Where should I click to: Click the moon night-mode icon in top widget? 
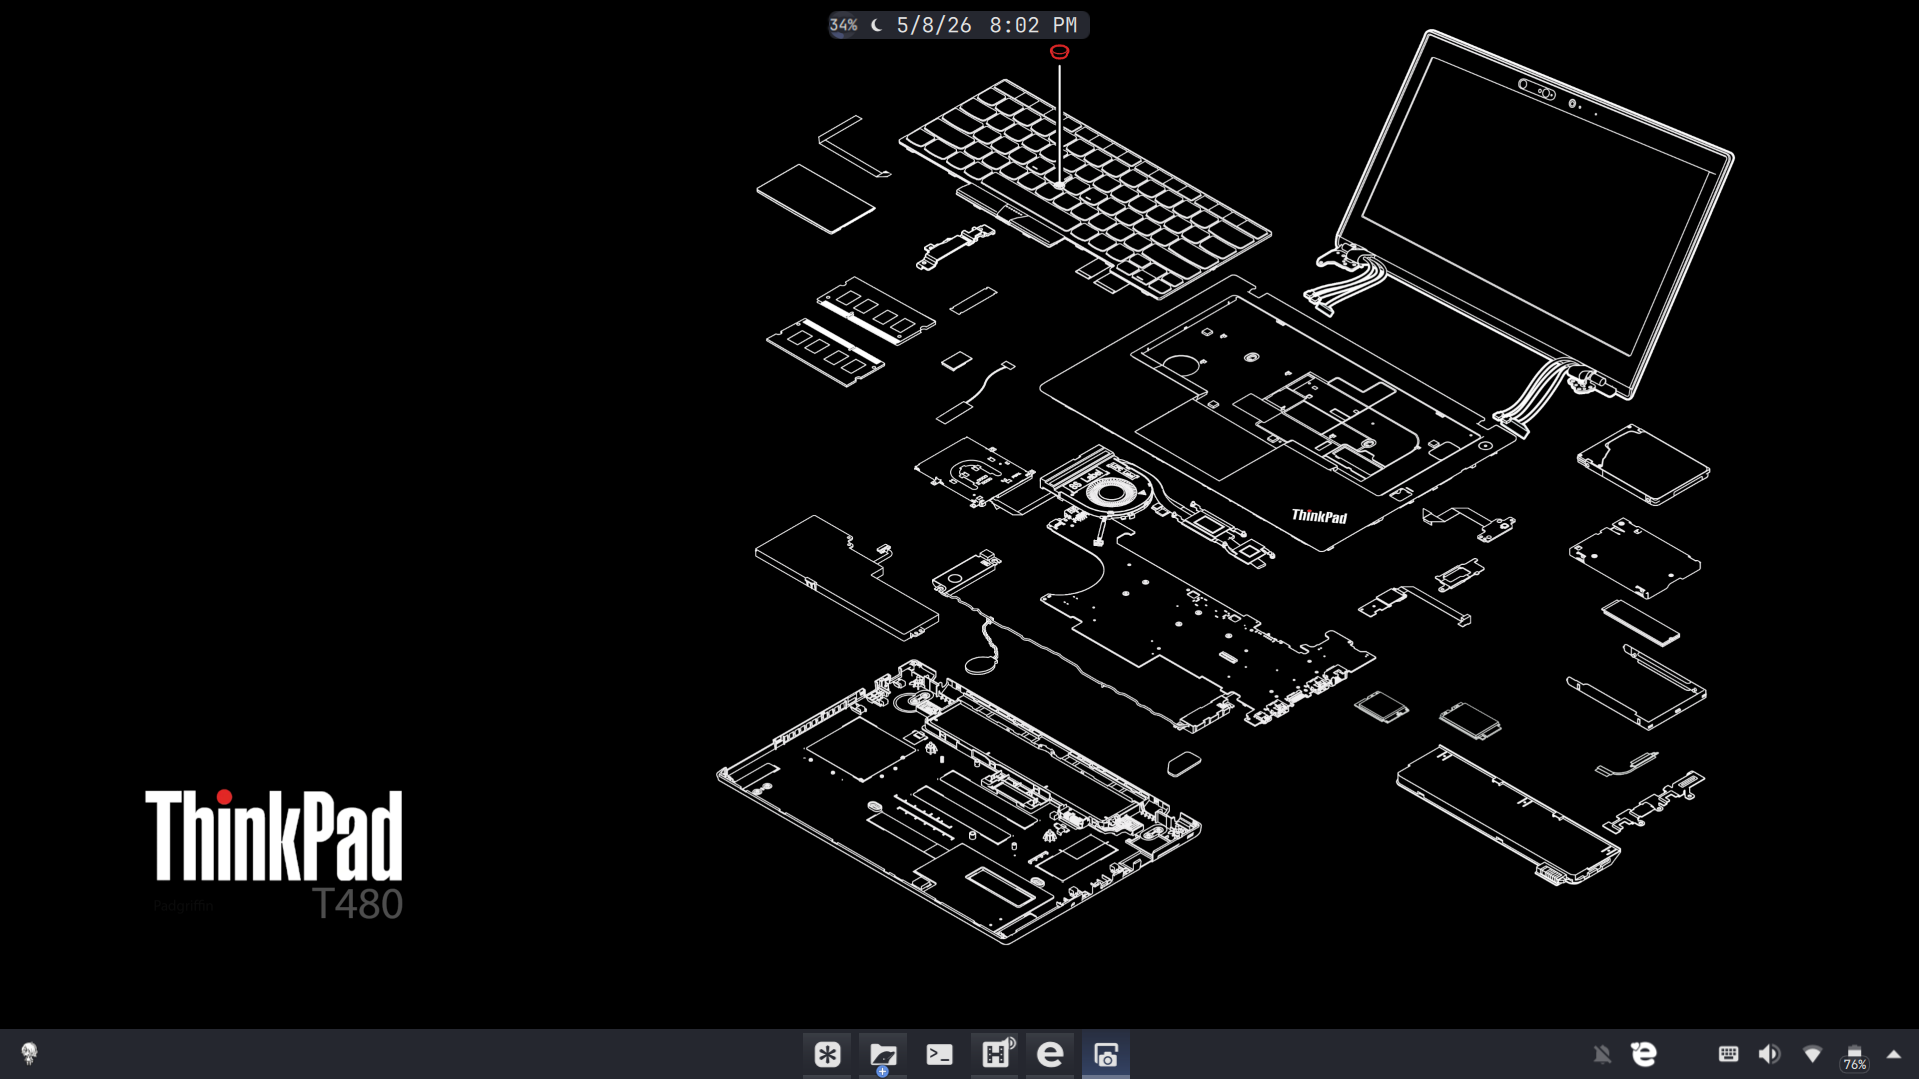877,25
